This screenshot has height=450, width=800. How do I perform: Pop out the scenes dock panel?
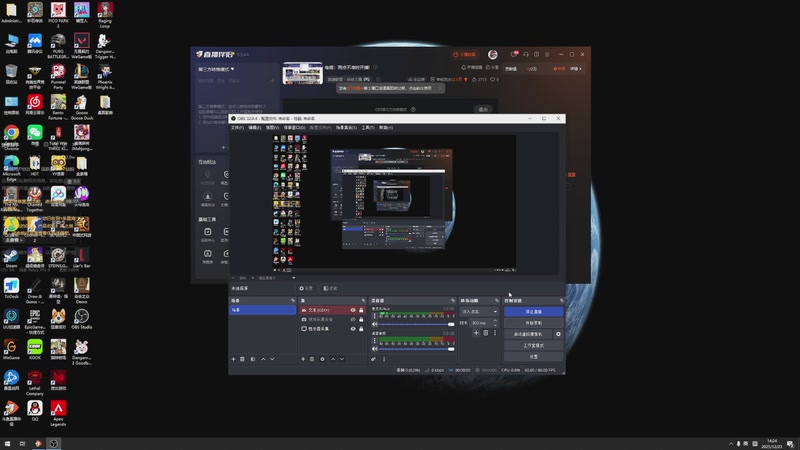293,301
